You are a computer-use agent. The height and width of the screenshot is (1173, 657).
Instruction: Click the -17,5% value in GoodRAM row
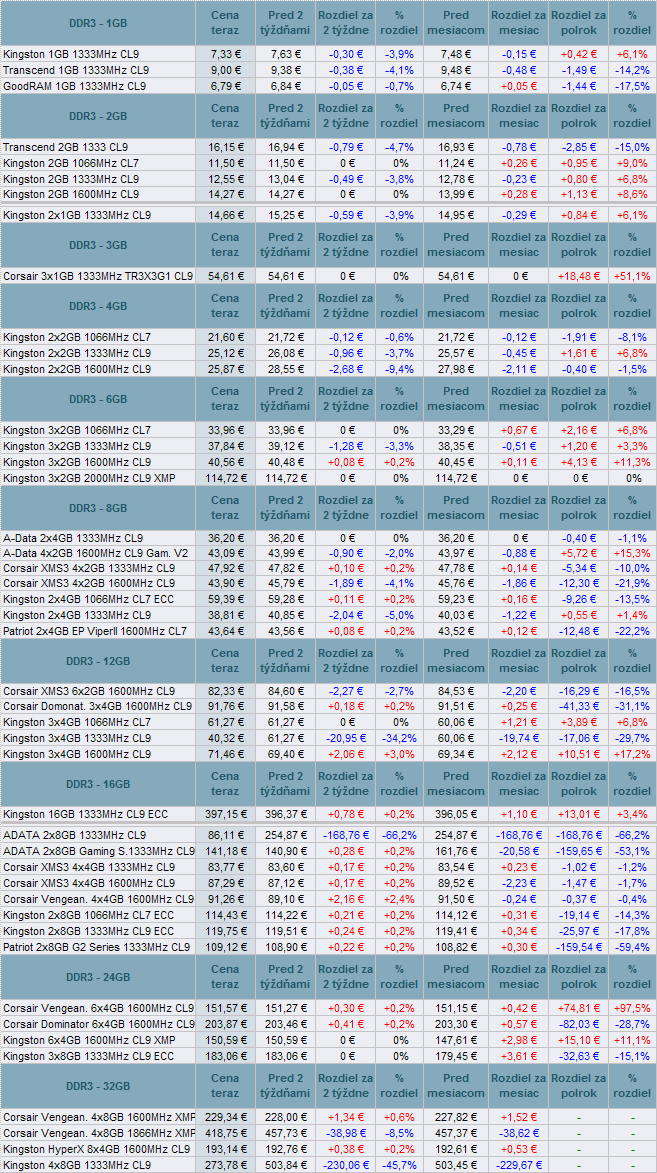pyautogui.click(x=633, y=86)
